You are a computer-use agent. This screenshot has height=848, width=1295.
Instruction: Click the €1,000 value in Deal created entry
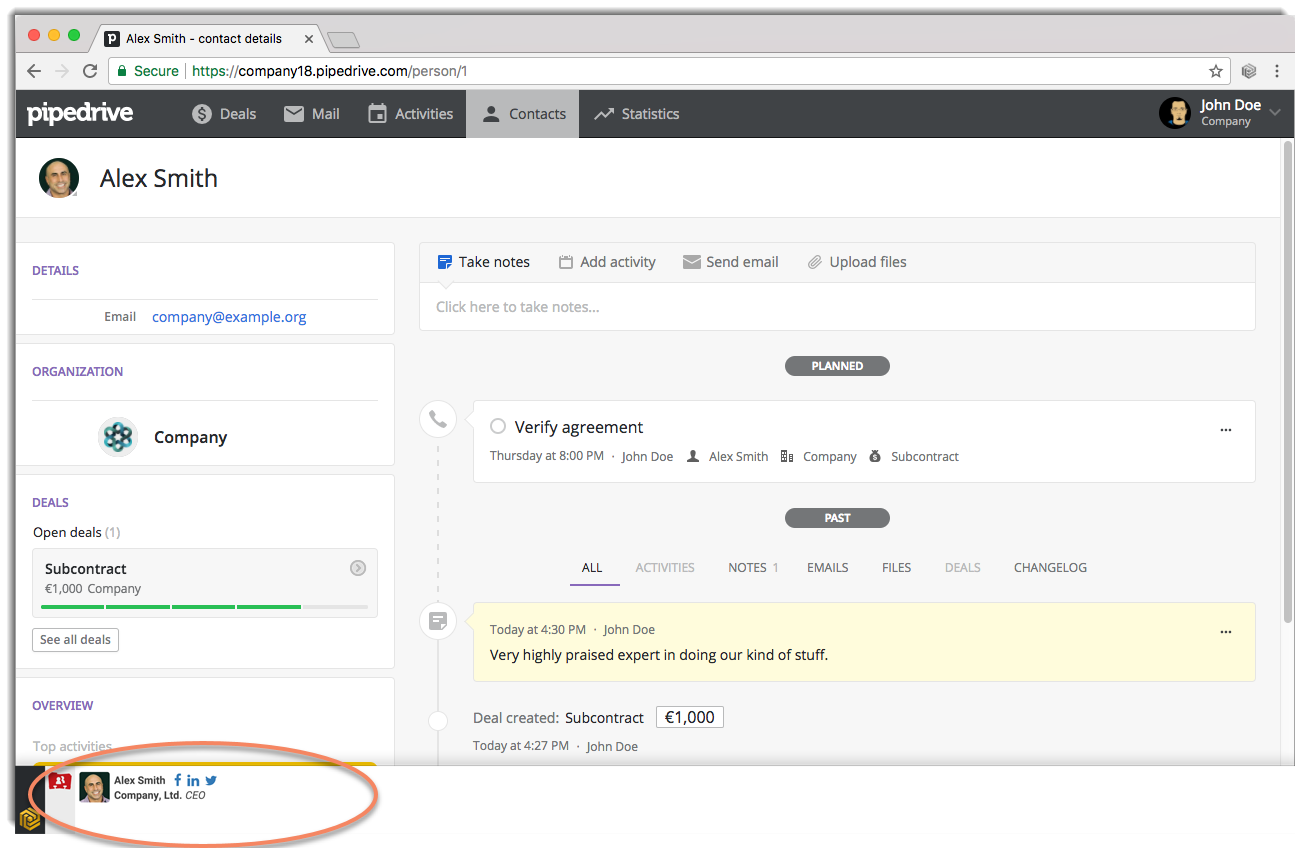coord(690,717)
